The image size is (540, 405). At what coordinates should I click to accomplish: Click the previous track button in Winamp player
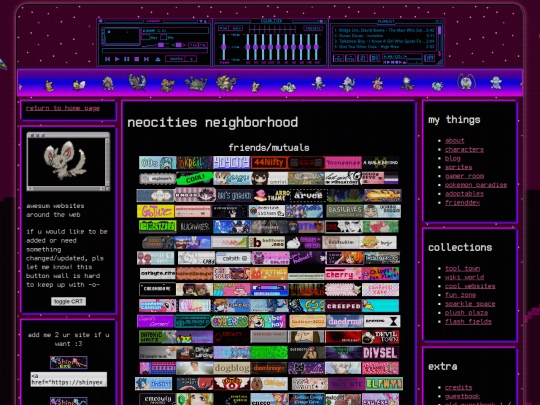[x=107, y=59]
